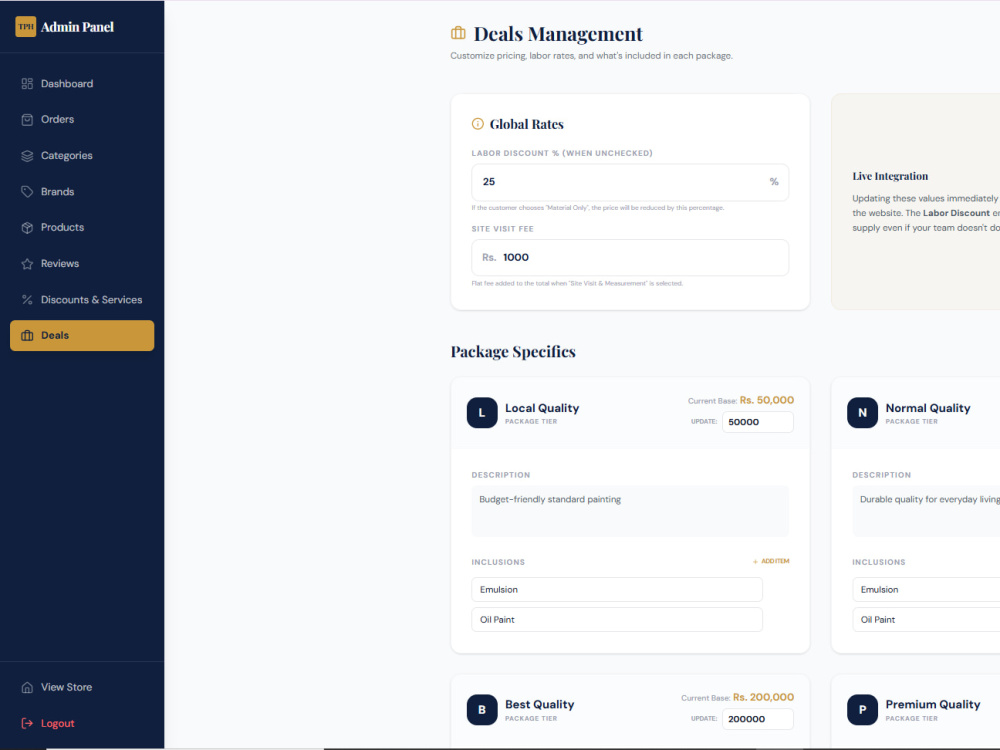Screen dimensions: 1000x750
Task: Click the Products box icon in sidebar
Action: (27, 228)
